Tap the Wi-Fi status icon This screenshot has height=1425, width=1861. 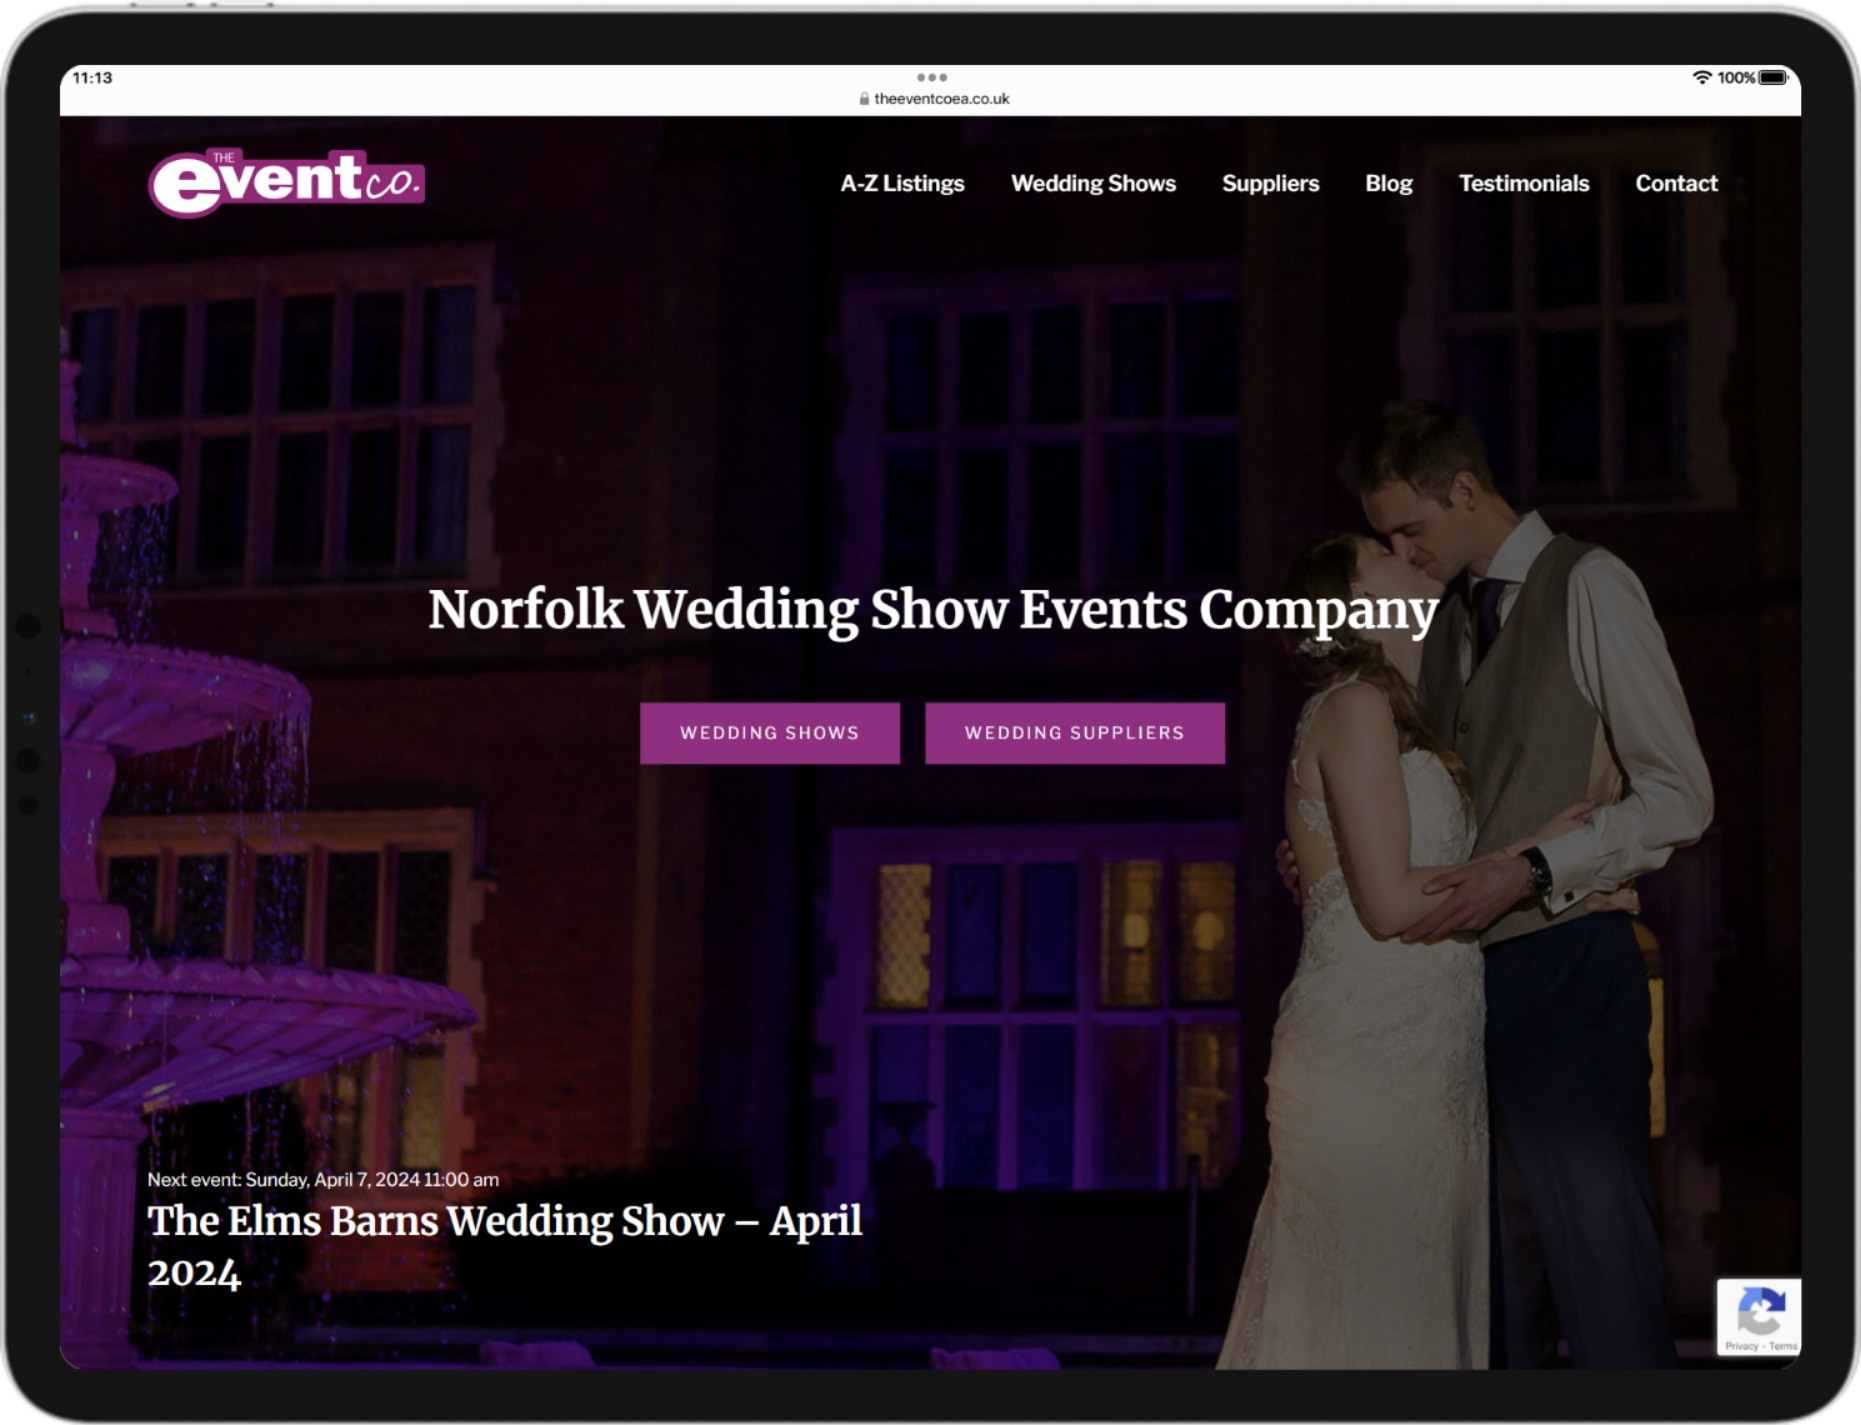[1701, 77]
